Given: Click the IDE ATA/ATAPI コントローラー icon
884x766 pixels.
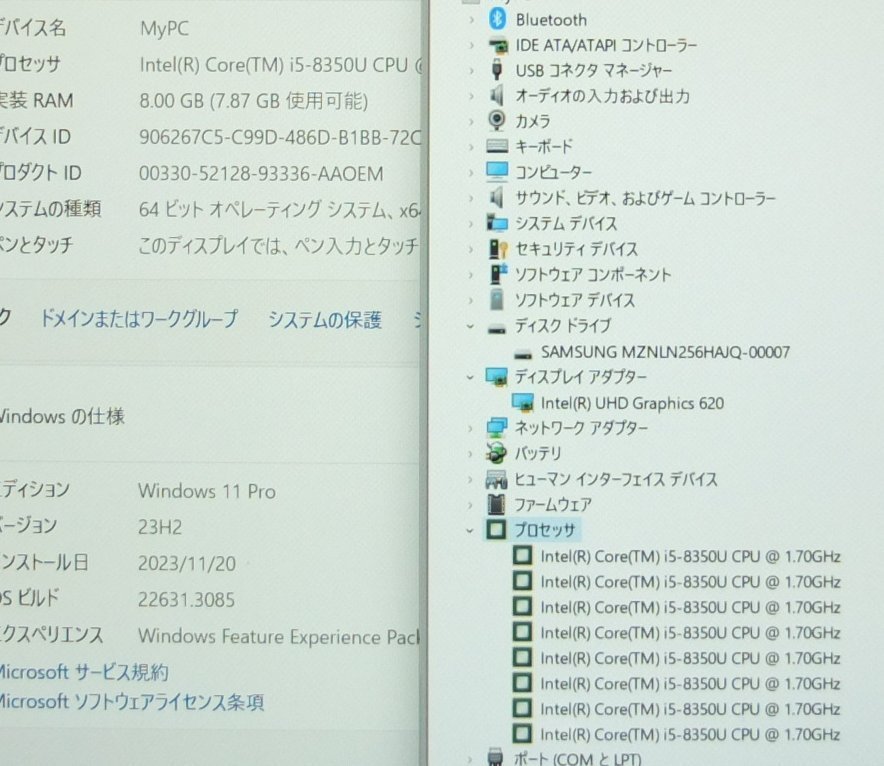Looking at the screenshot, I should pyautogui.click(x=497, y=45).
